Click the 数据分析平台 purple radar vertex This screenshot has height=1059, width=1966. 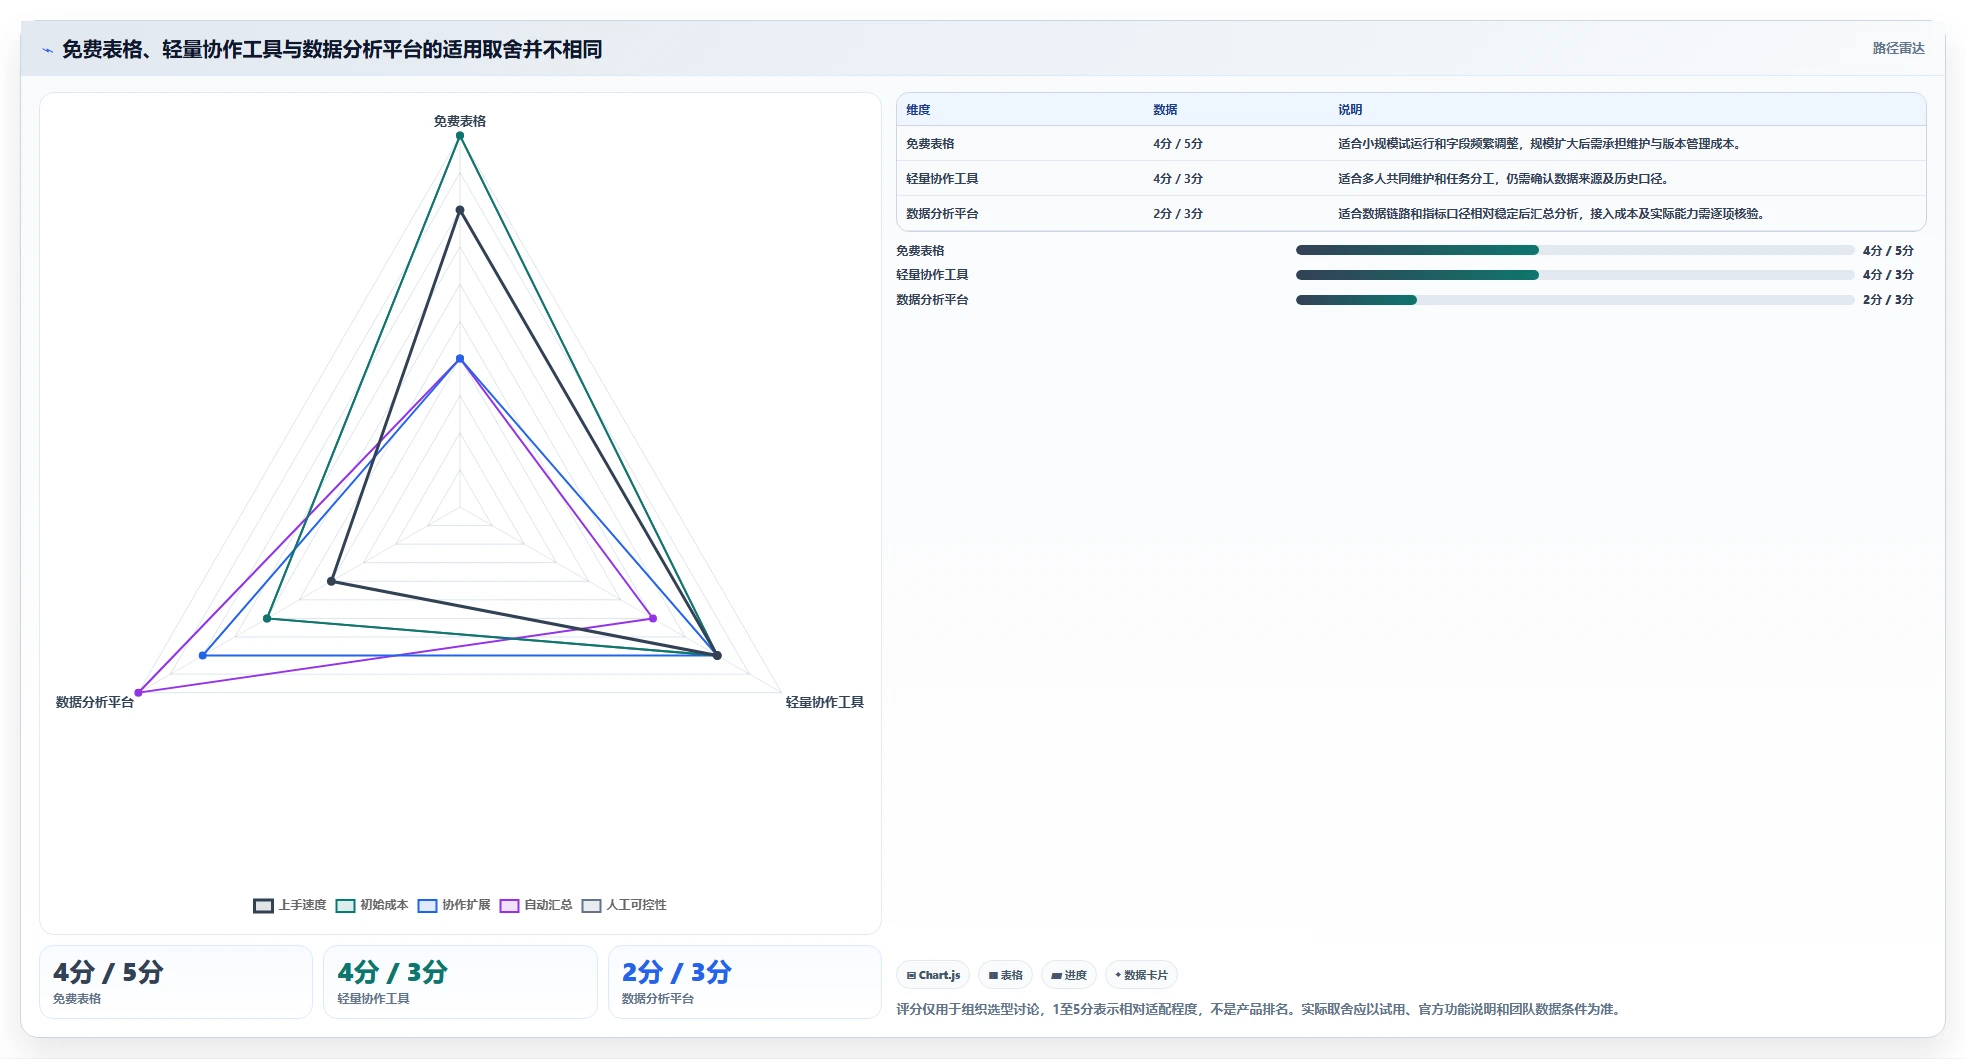tap(139, 692)
